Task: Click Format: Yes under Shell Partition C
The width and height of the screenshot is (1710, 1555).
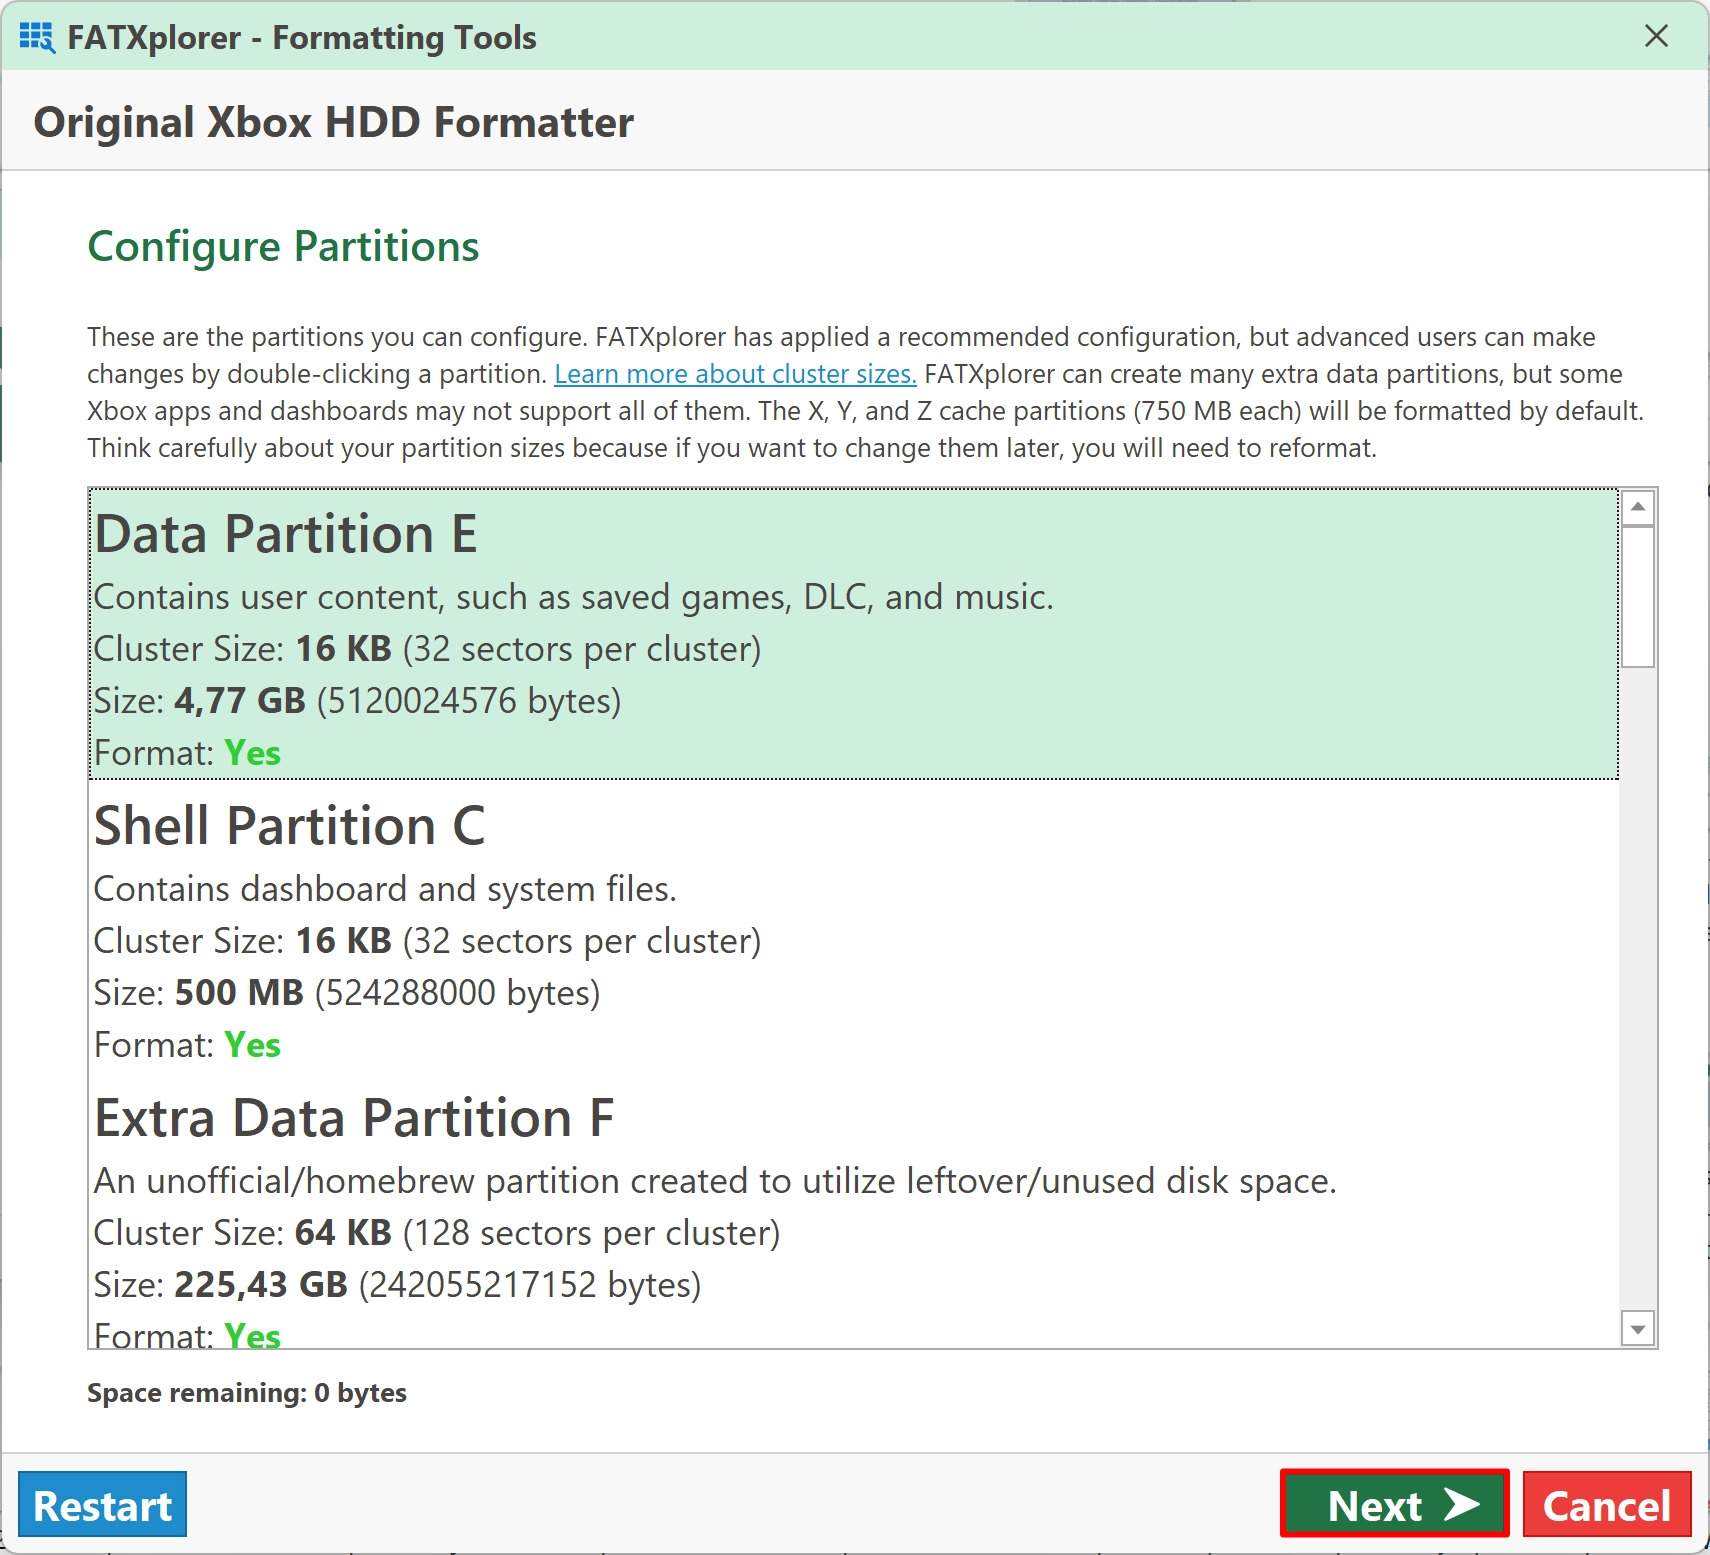Action: pos(187,1045)
